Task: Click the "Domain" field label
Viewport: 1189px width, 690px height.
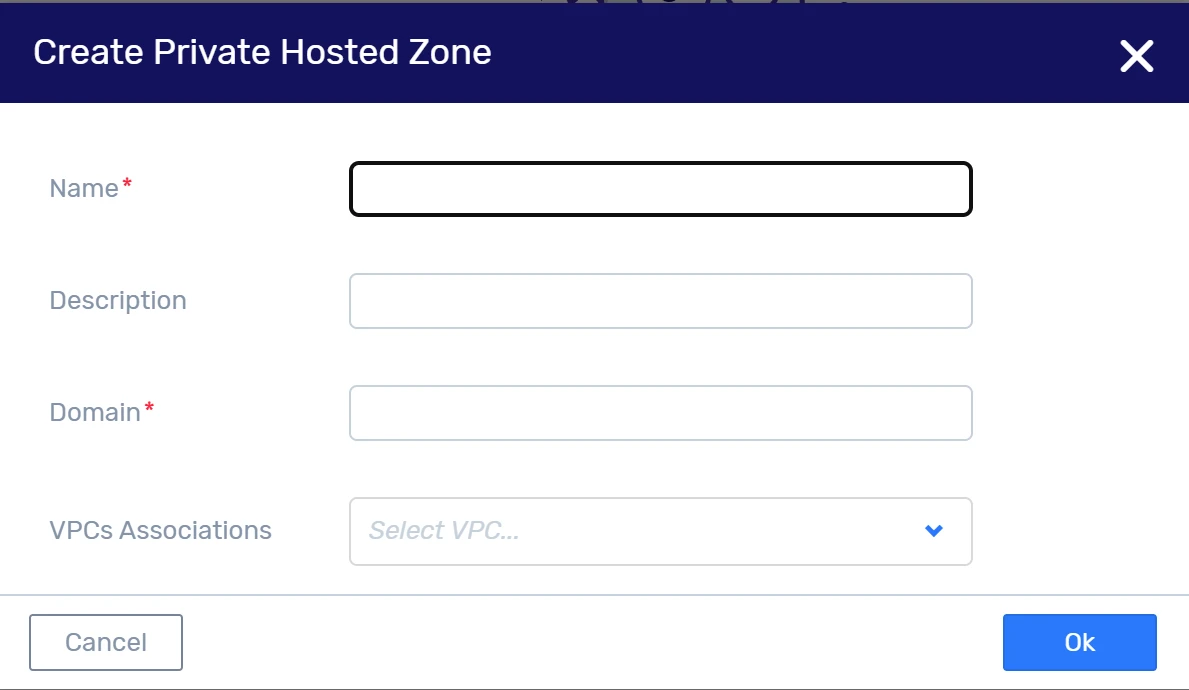Action: tap(95, 413)
